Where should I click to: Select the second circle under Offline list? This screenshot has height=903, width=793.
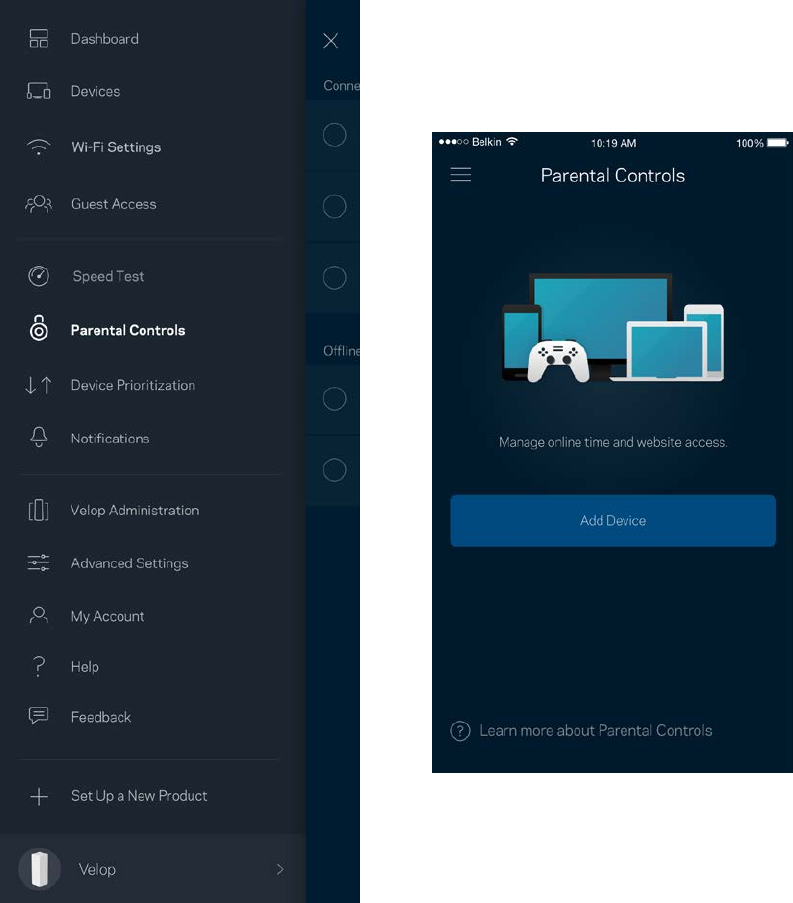pyautogui.click(x=335, y=470)
